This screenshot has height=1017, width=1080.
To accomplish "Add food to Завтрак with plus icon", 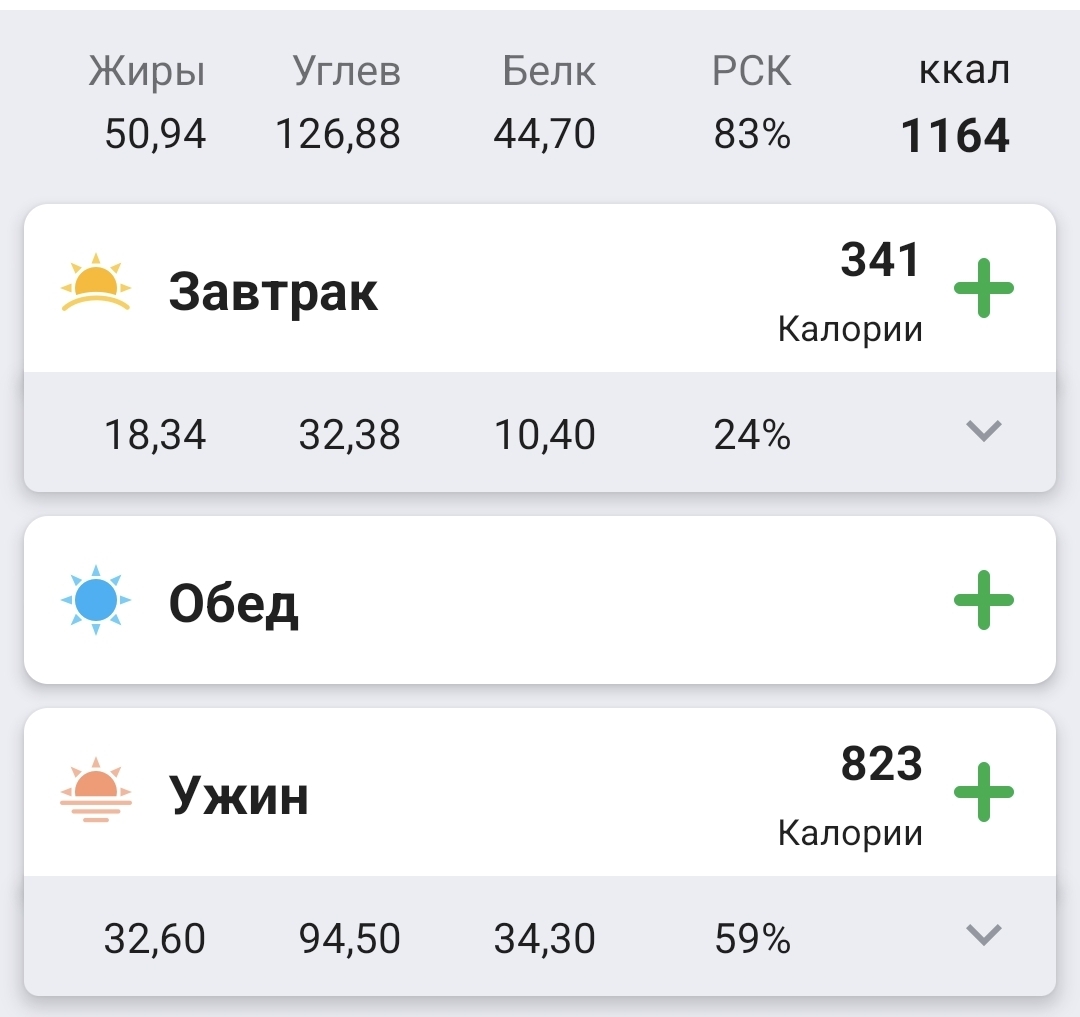I will tap(983, 289).
